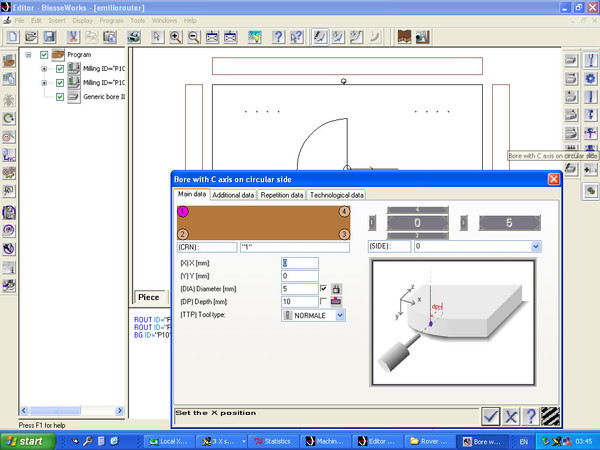Click the Zoom out magnifier icon

coord(194,37)
